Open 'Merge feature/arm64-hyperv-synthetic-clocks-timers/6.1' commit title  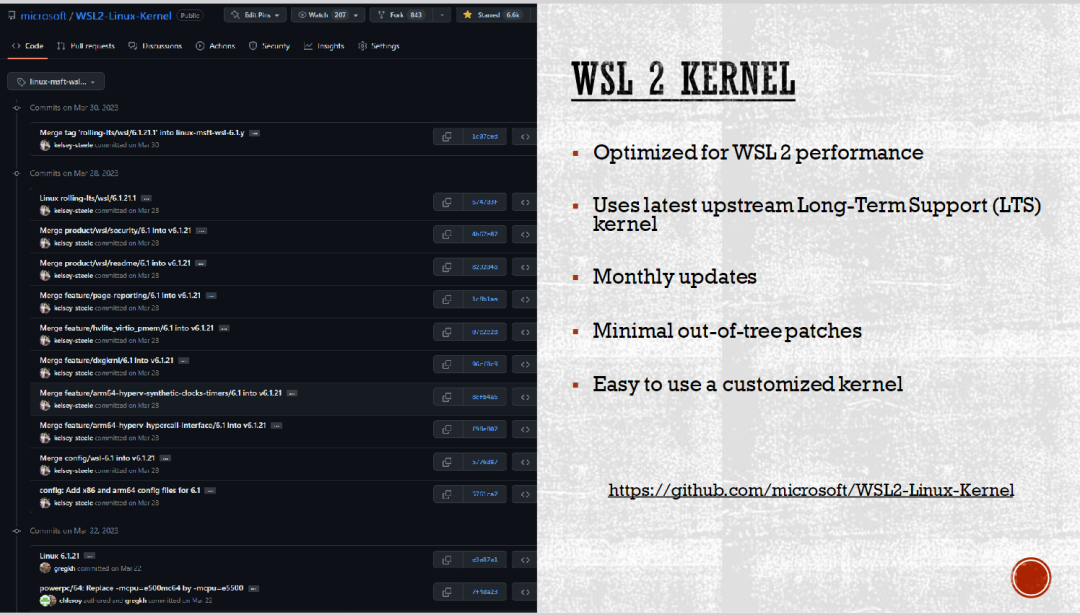[x=160, y=393]
